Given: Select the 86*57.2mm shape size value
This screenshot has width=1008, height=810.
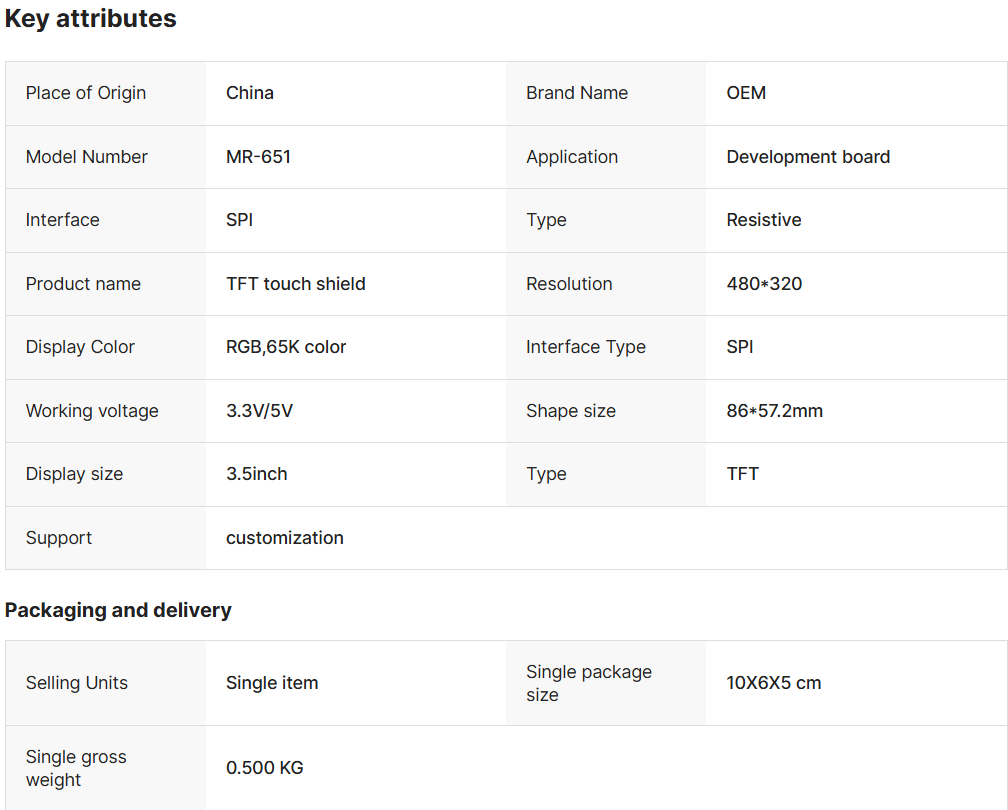Looking at the screenshot, I should (x=775, y=411).
